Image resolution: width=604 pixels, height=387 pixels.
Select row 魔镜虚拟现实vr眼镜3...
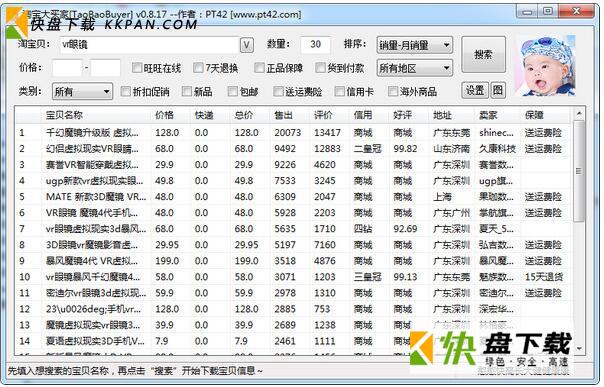coord(293,325)
